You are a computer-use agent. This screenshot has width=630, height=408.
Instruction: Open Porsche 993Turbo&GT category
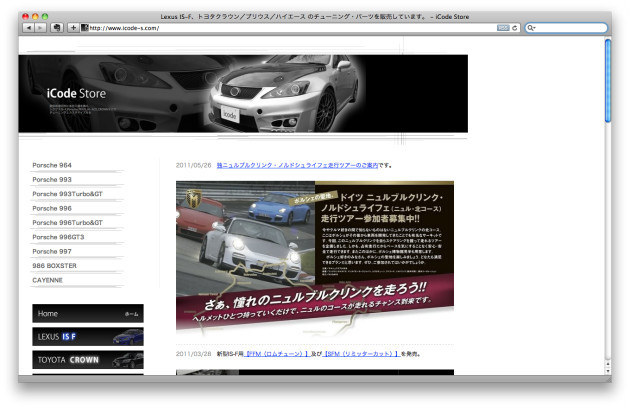pos(68,194)
